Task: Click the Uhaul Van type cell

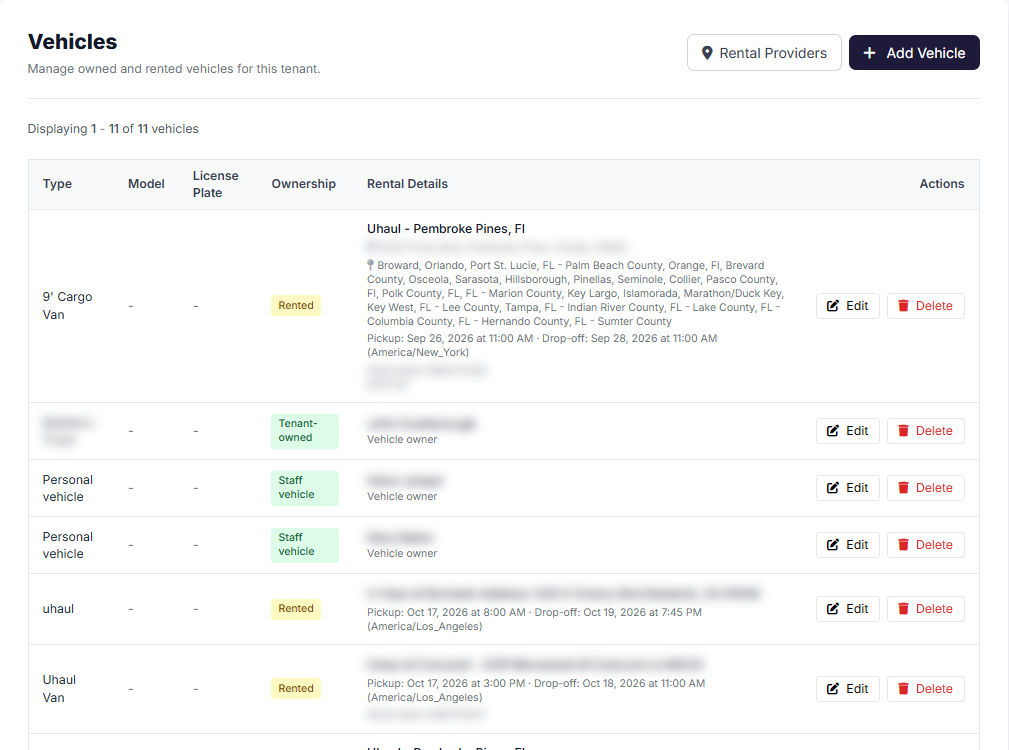Action: pyautogui.click(x=59, y=689)
